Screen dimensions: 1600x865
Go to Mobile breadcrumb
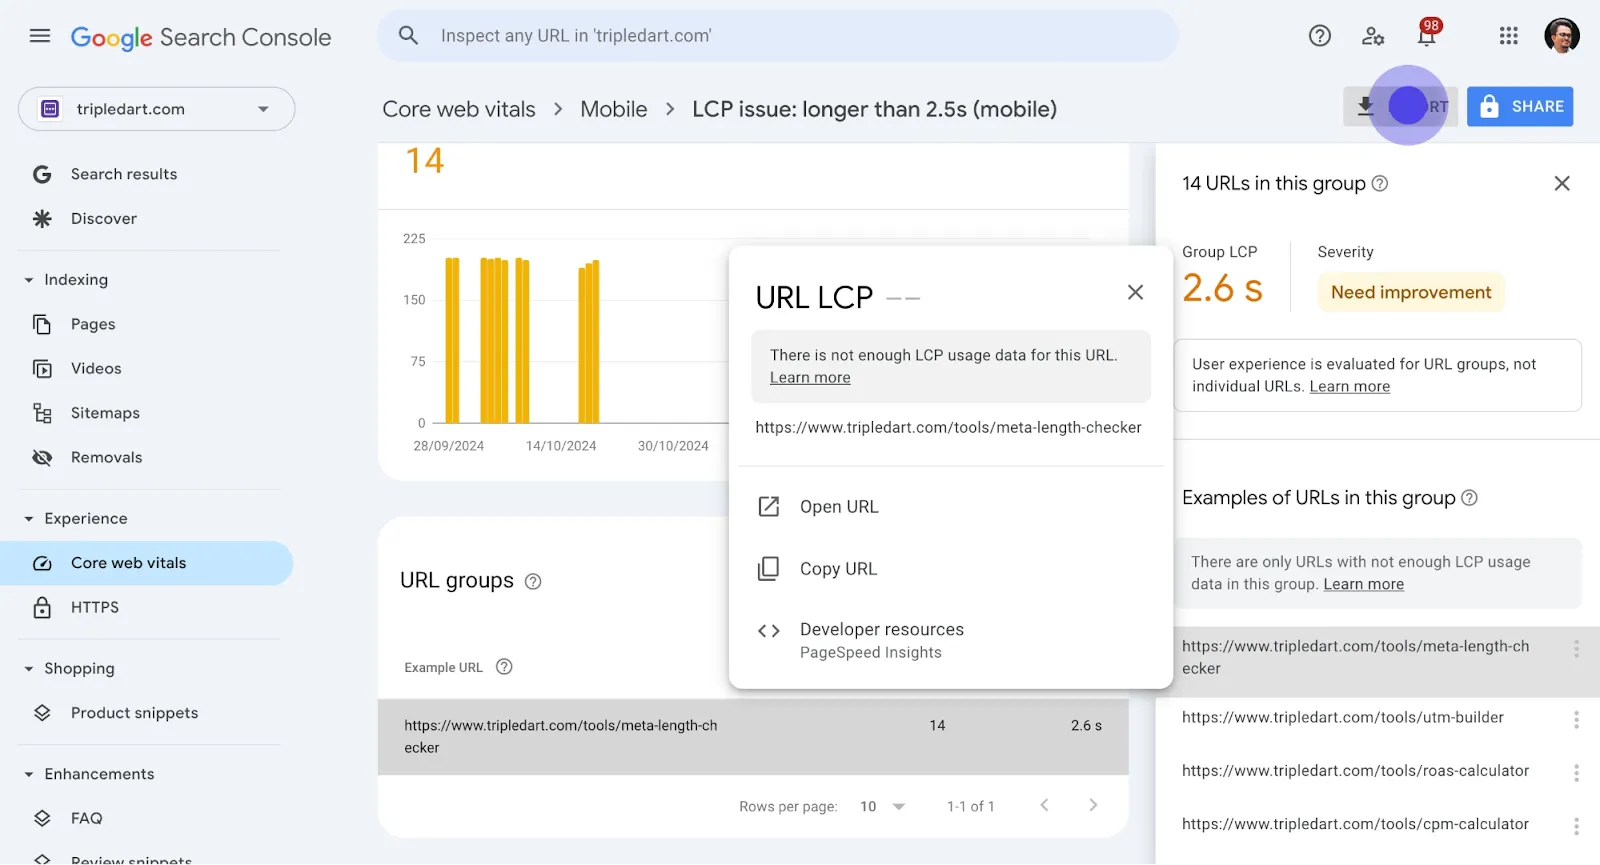(614, 109)
